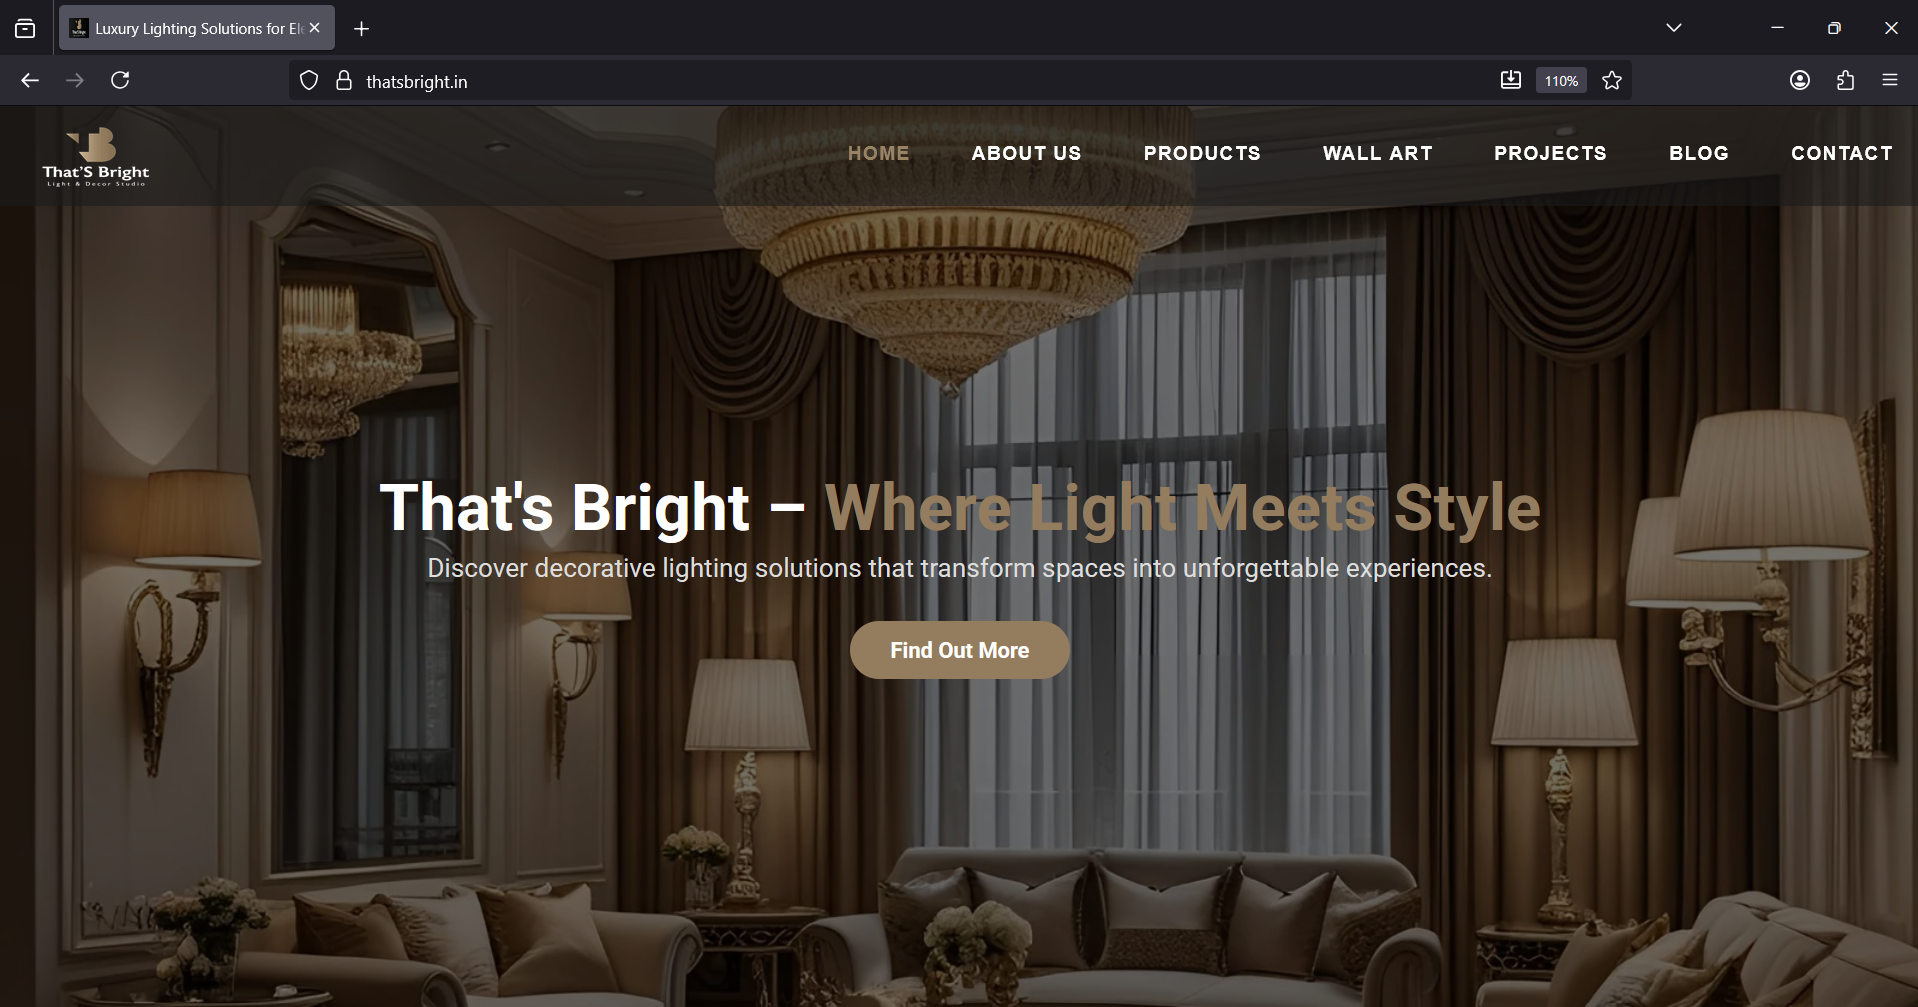Reload the current page
Viewport: 1918px width, 1007px height.
pos(120,81)
